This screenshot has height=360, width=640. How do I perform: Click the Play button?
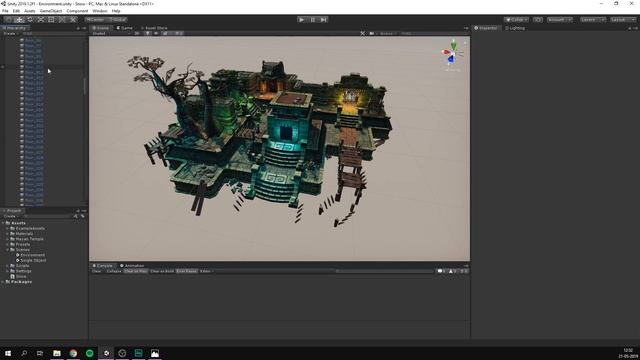[301, 20]
